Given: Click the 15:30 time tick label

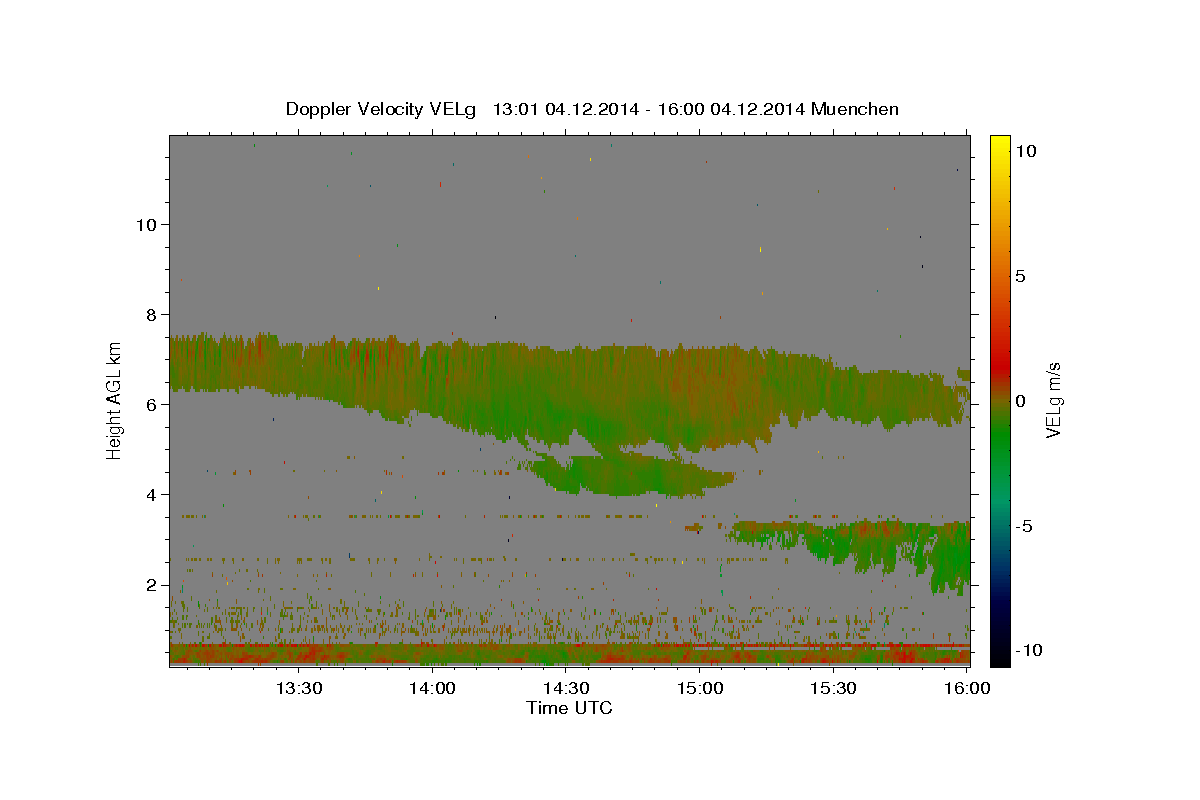Looking at the screenshot, I should [x=833, y=689].
